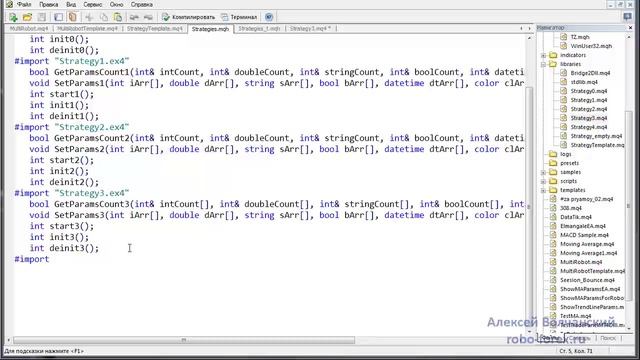
Task: Click the logs folder icon
Action: coord(553,154)
